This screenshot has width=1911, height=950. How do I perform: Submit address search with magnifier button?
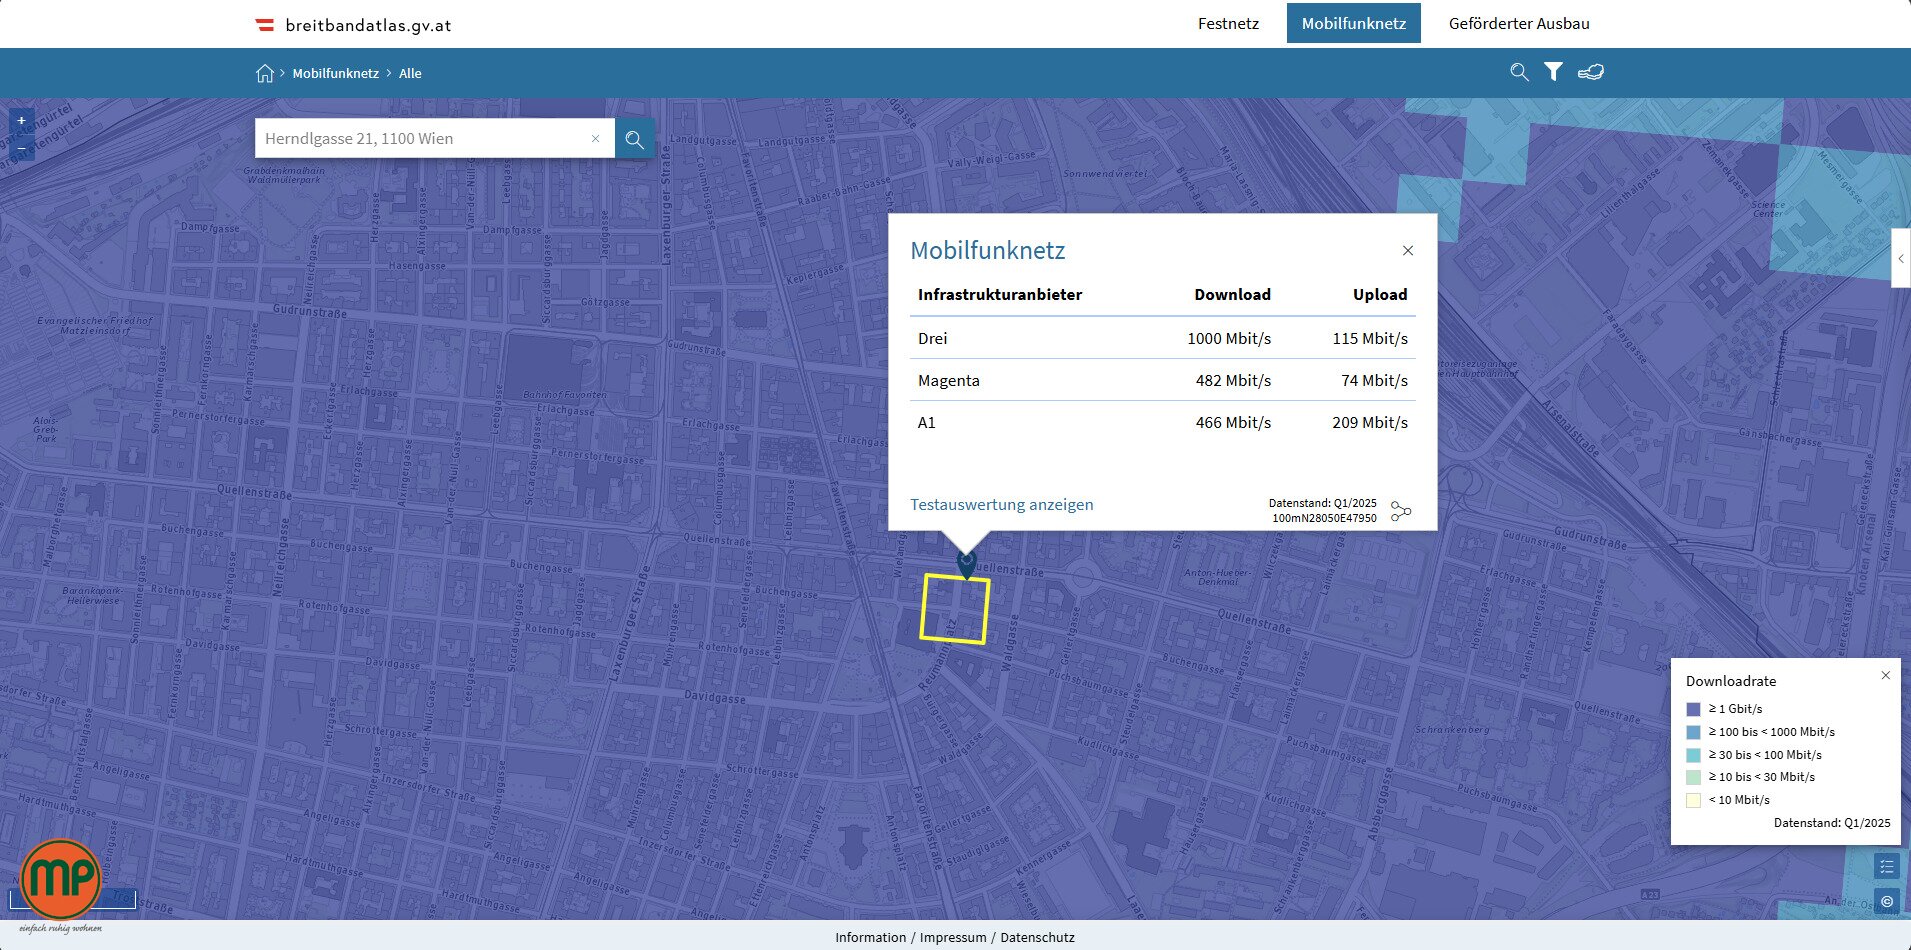(634, 139)
